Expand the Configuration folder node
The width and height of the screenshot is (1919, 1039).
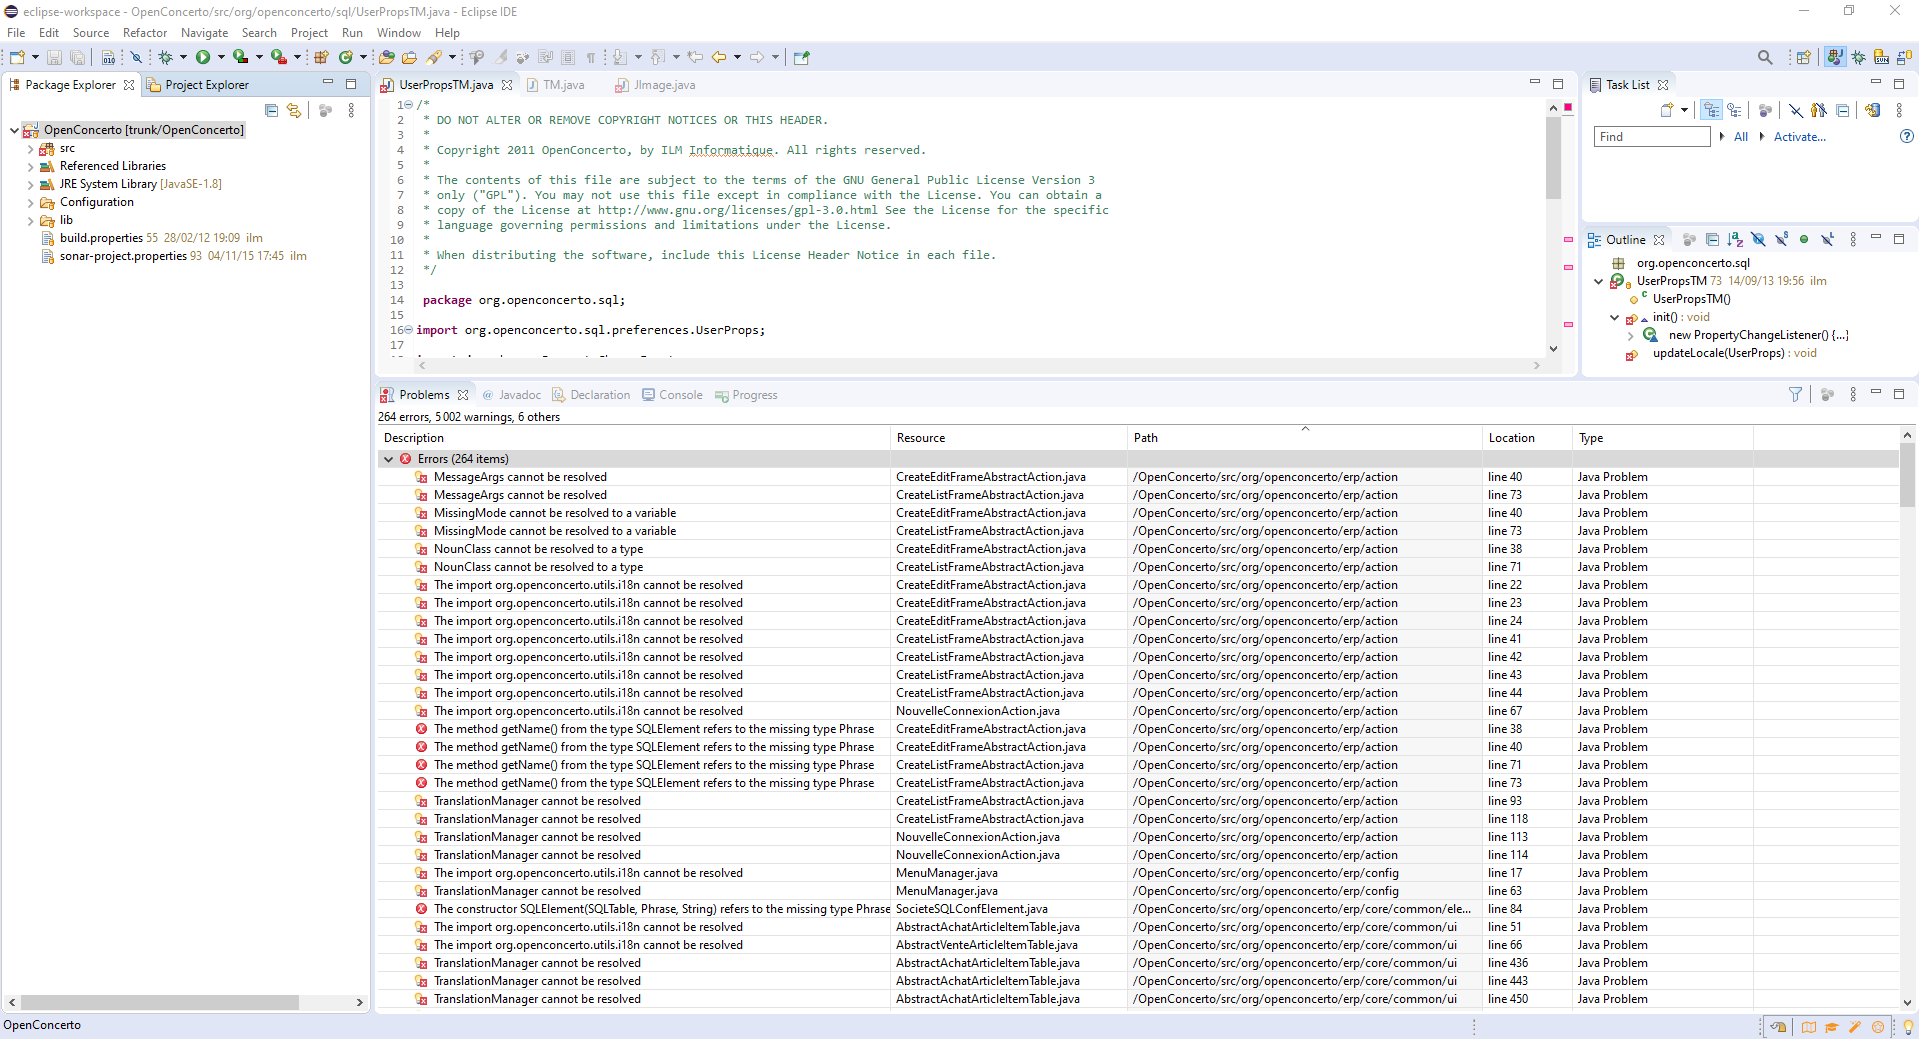coord(30,203)
